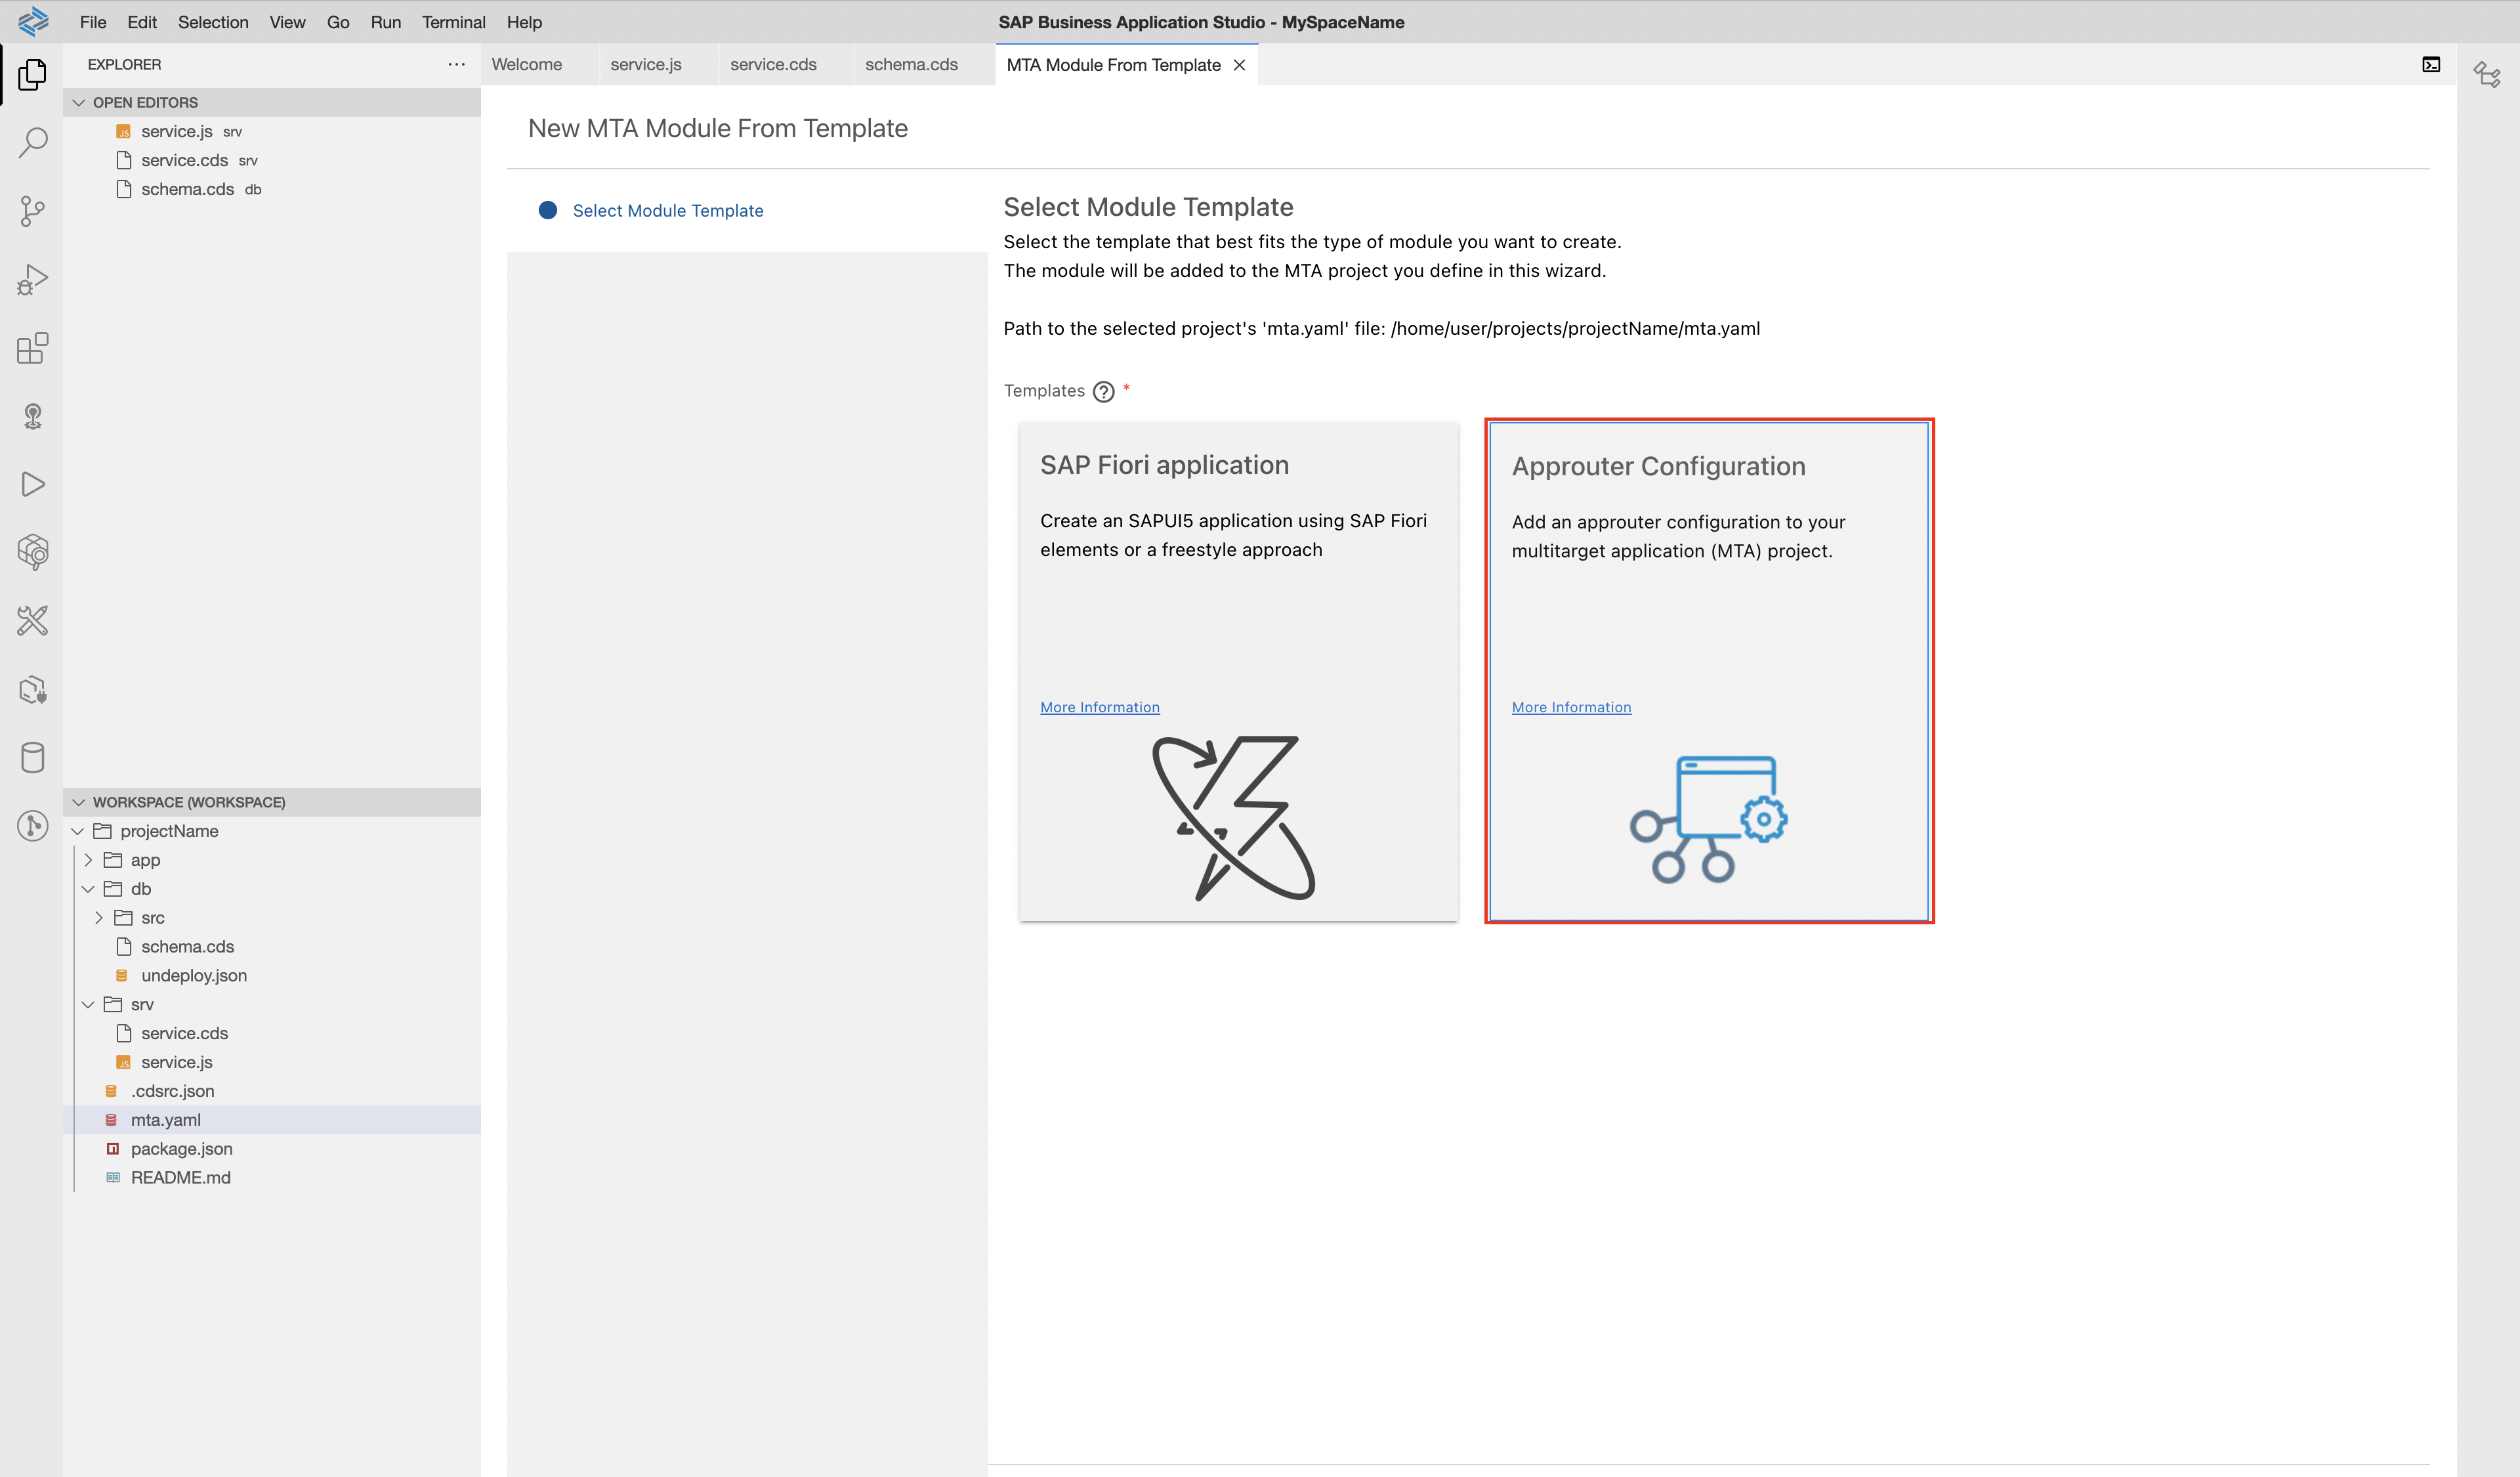Collapse the WORKSPACE (WORKSPACE) section
This screenshot has width=2520, height=1477.
click(272, 802)
